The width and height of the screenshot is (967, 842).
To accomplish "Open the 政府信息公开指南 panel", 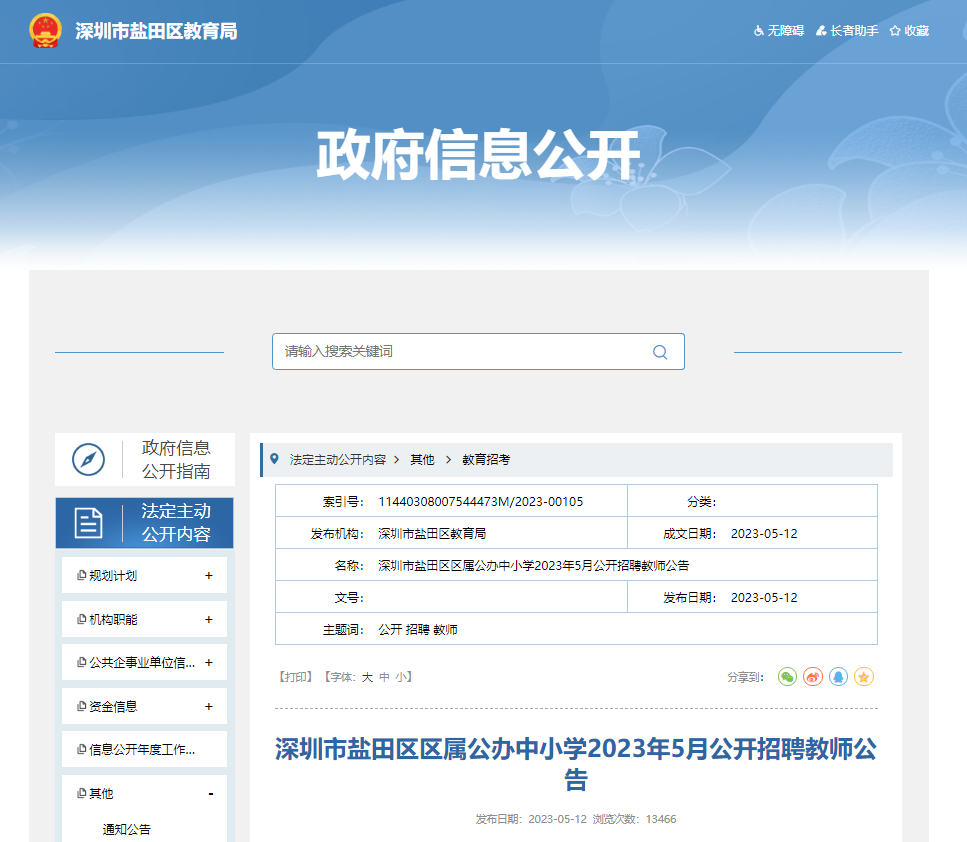I will point(145,460).
